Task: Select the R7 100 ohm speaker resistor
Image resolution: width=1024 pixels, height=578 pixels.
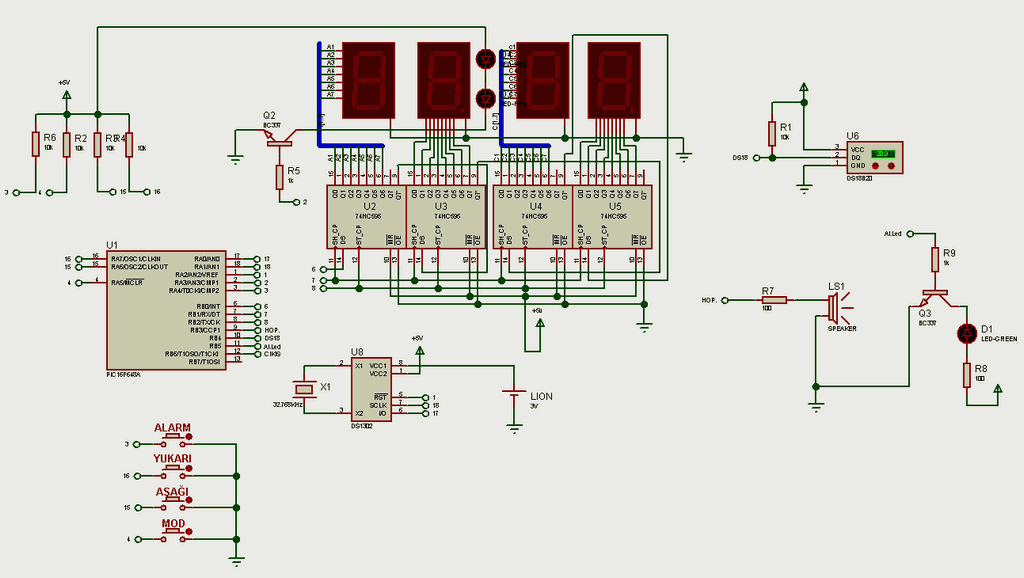Action: pos(775,300)
